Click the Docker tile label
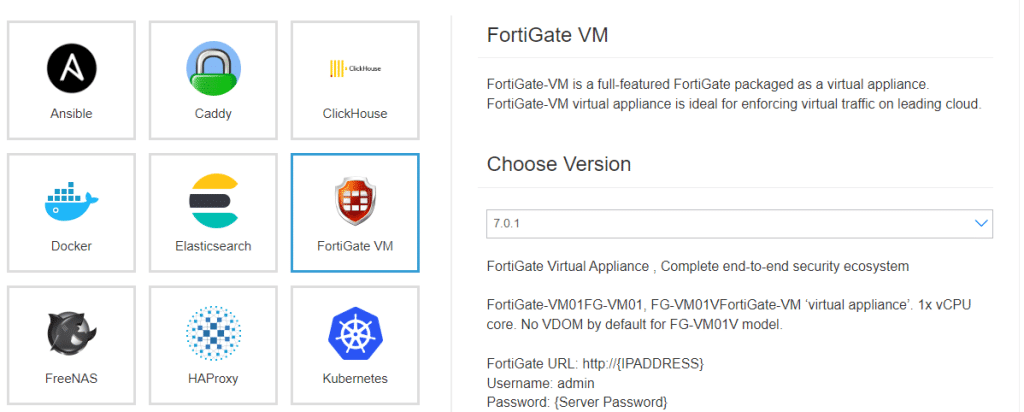The image size is (1024, 412). [x=71, y=246]
